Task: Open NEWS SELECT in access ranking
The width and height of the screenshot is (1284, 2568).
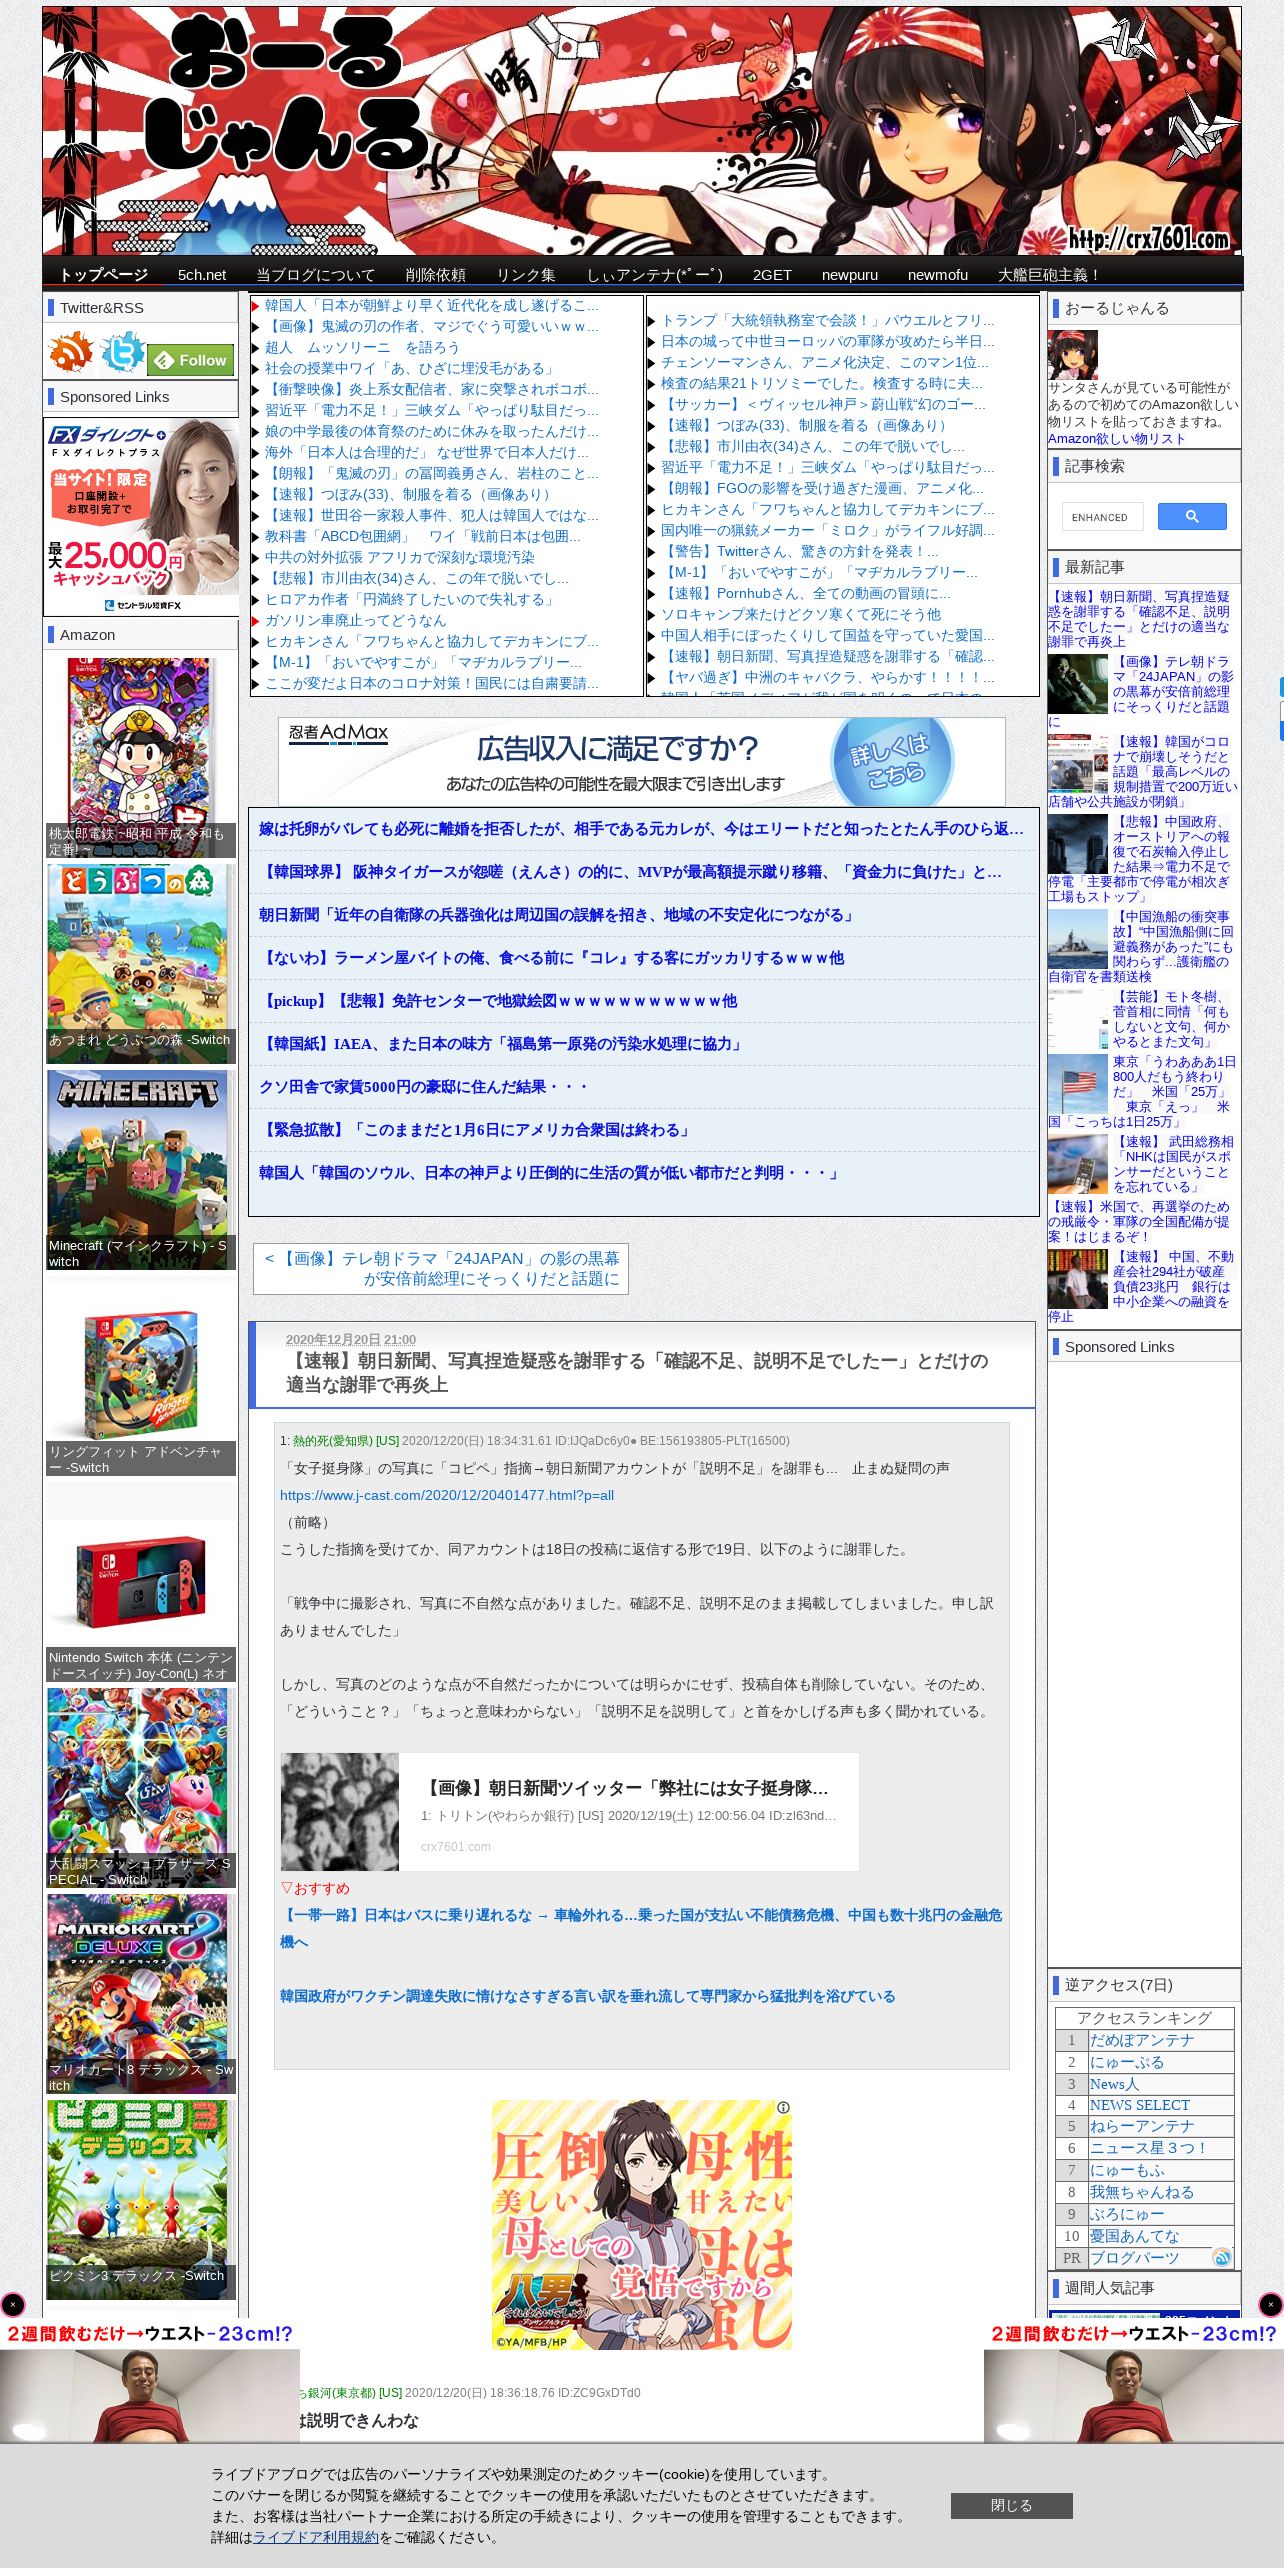Action: (1140, 2105)
